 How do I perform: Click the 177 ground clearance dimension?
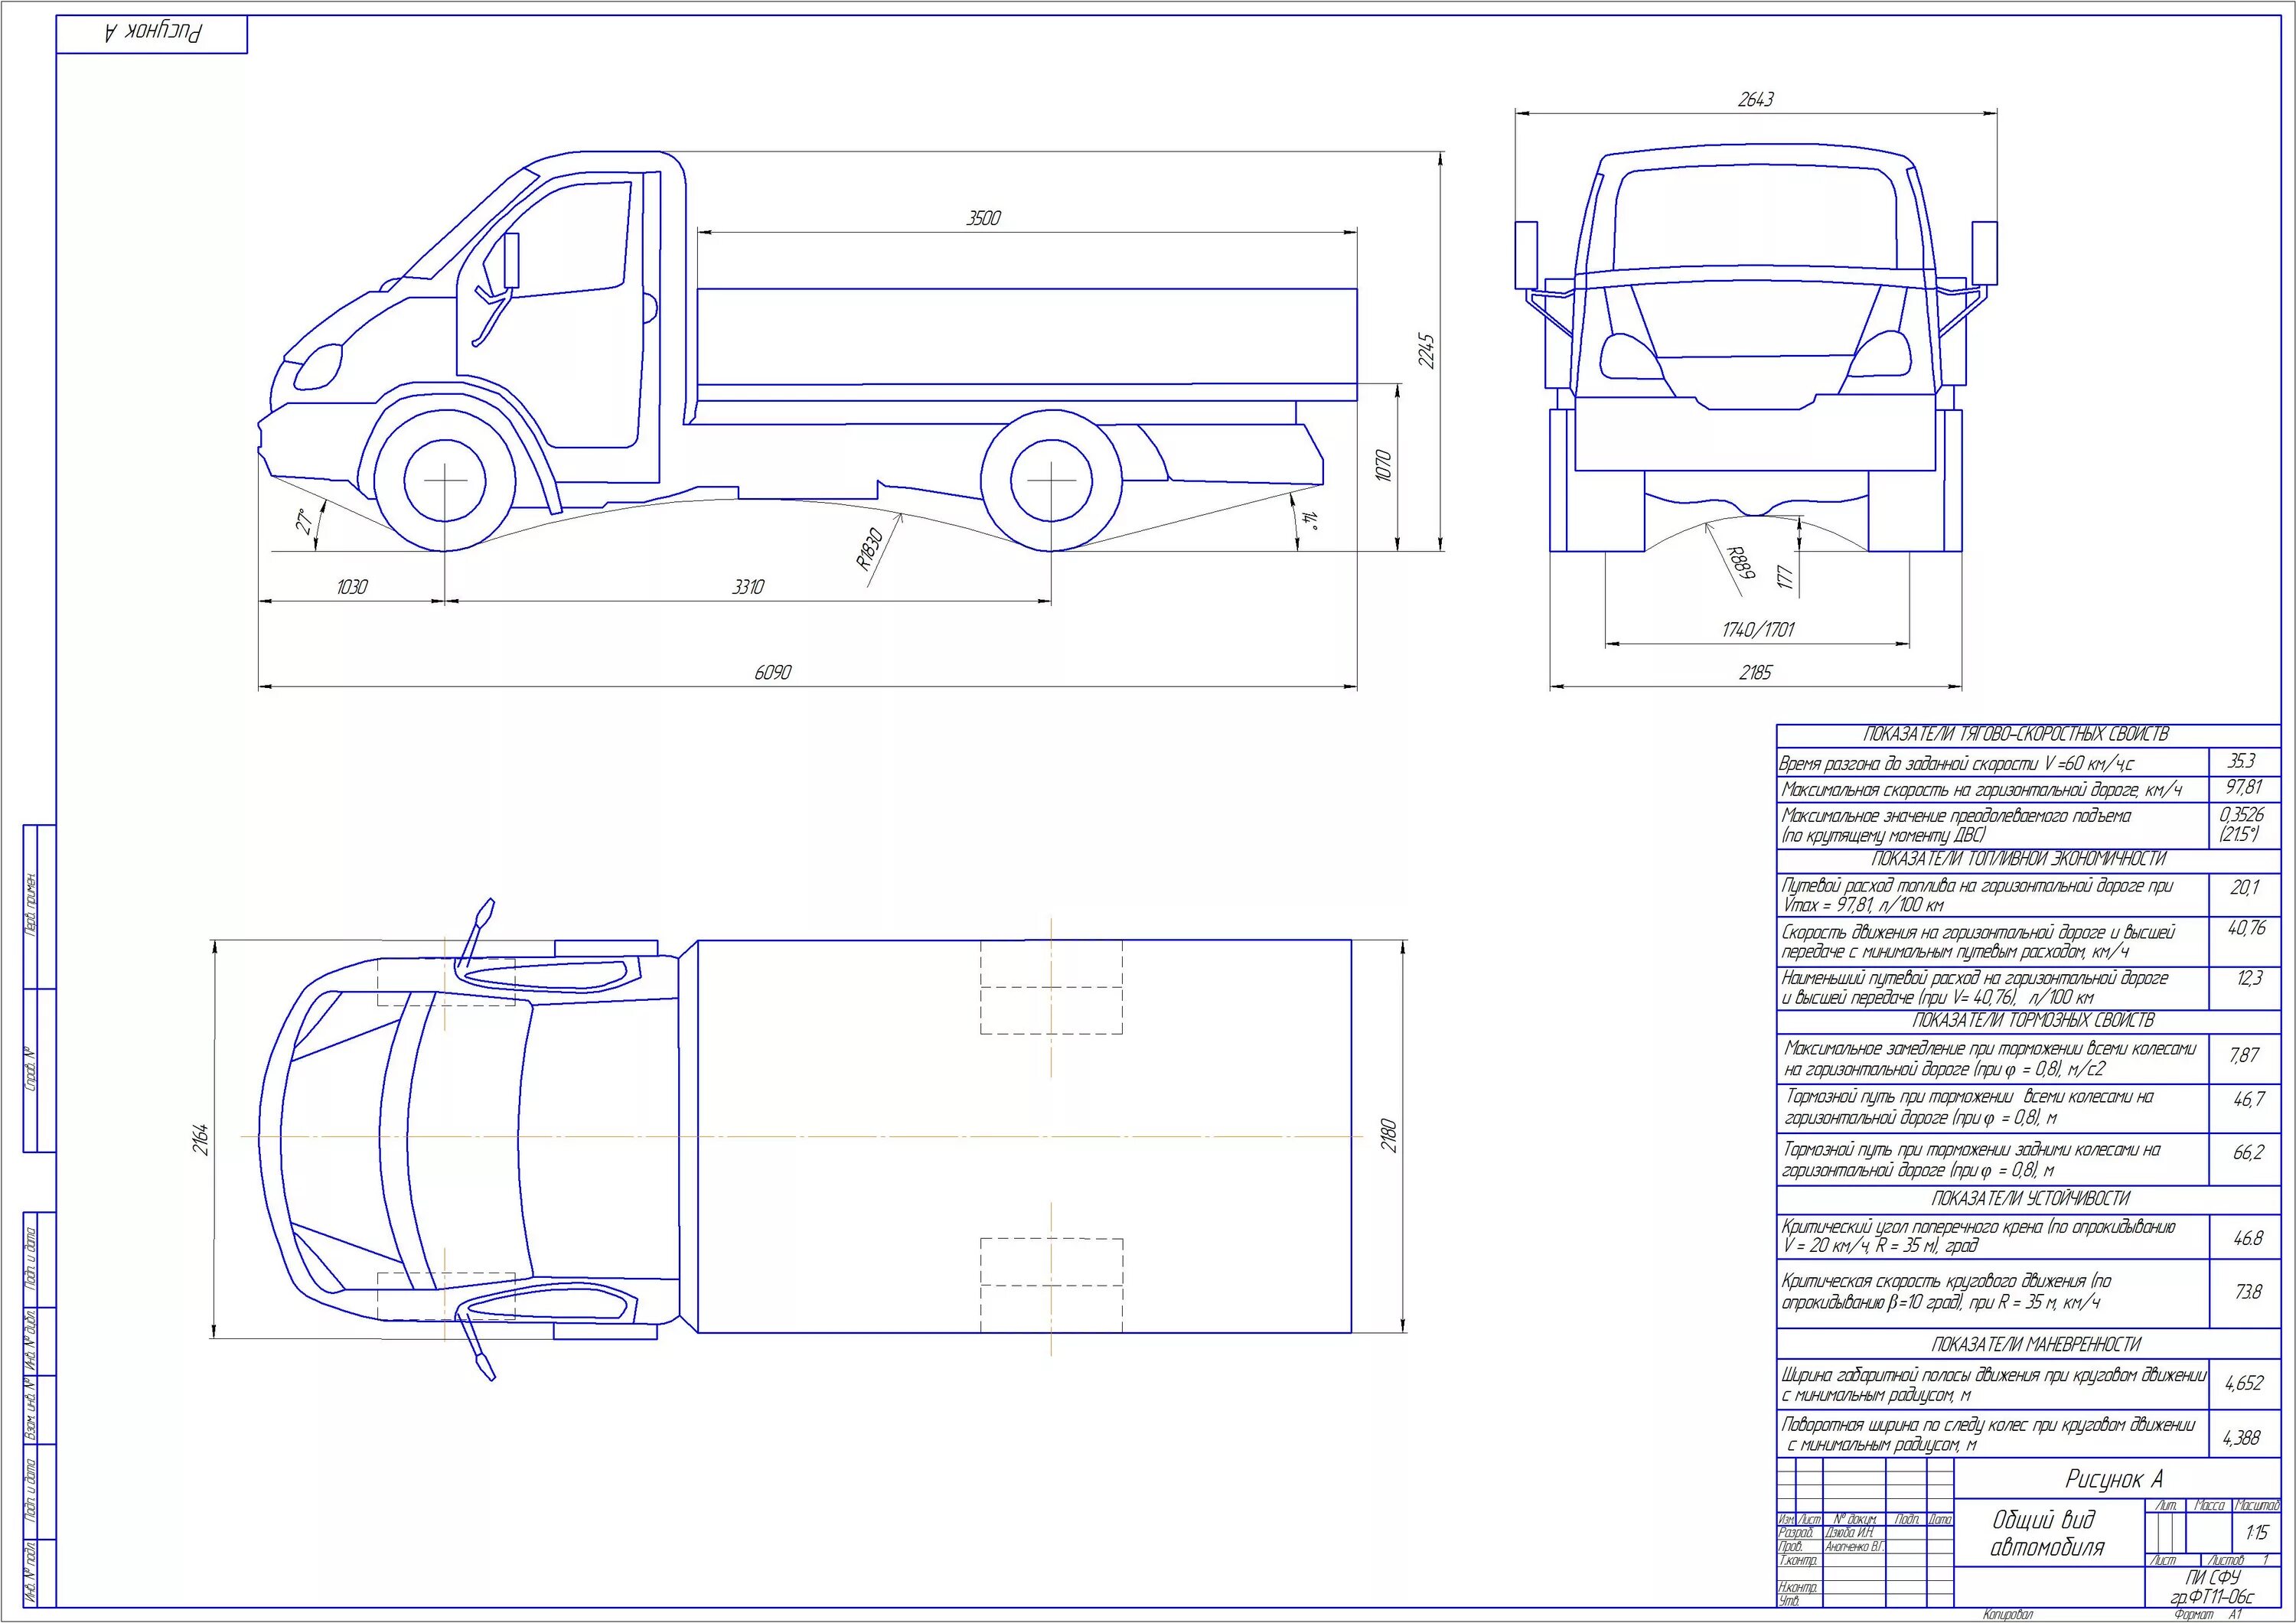point(1785,577)
